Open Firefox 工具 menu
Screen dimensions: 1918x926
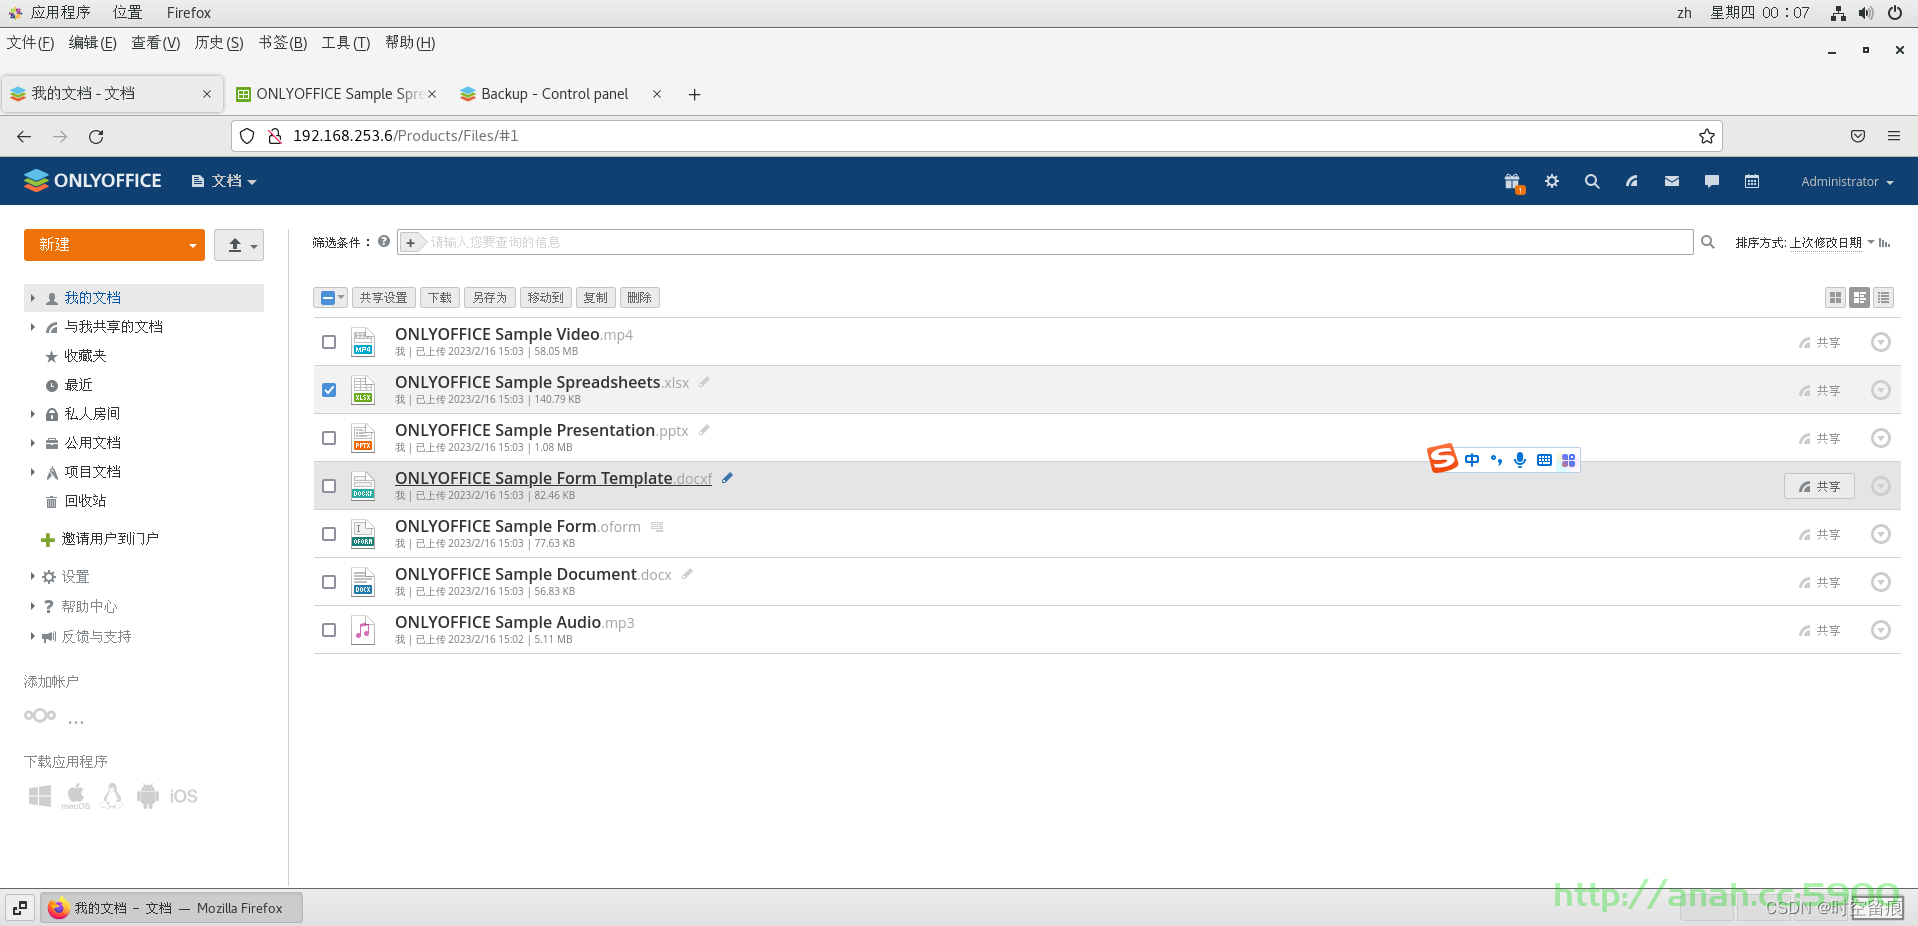346,43
